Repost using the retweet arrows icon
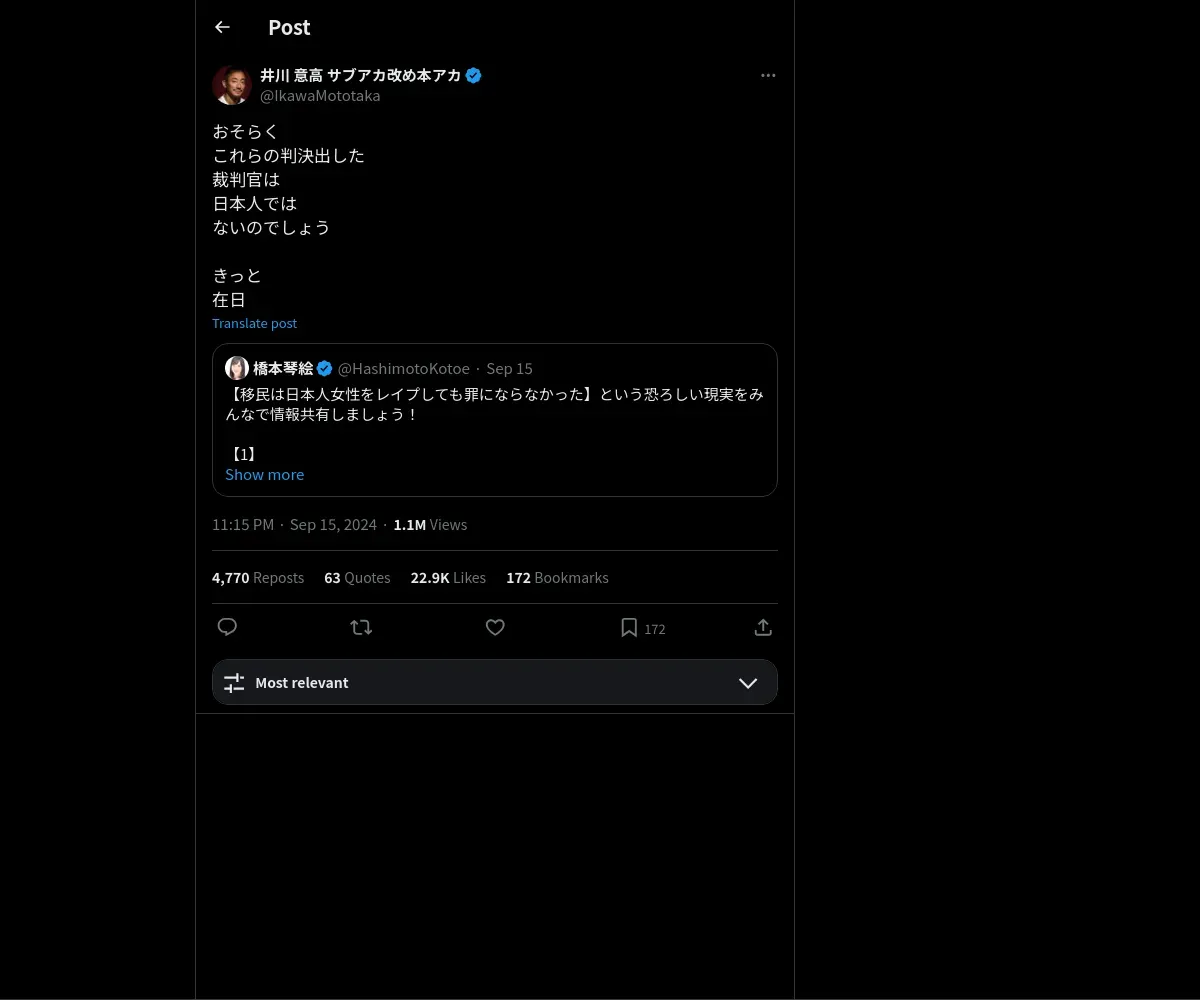The width and height of the screenshot is (1200, 1000). tap(361, 627)
